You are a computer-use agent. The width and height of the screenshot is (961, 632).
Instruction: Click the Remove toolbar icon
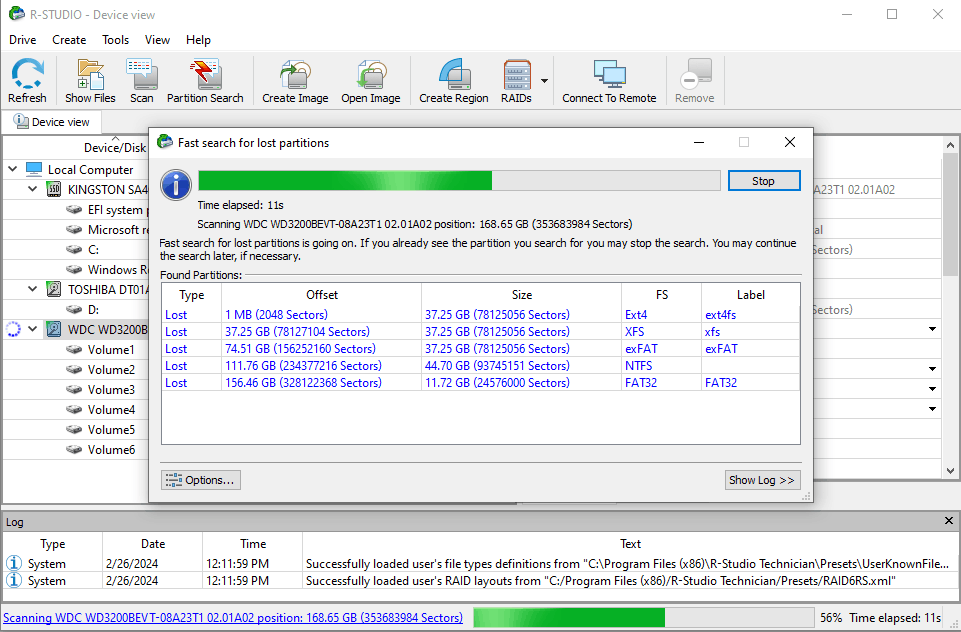694,80
